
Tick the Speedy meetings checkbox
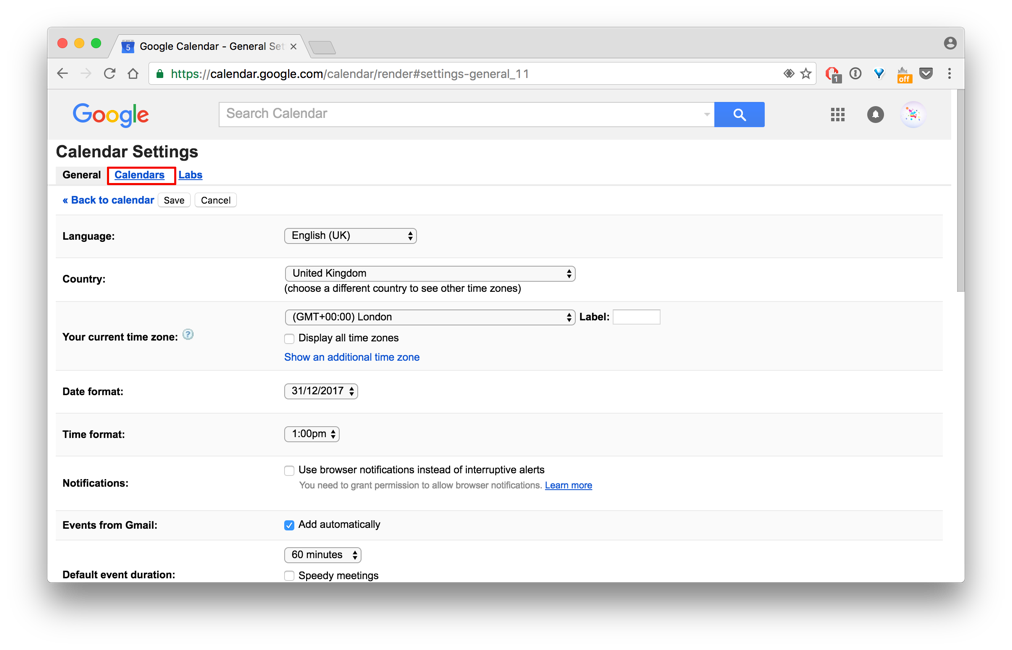(289, 576)
